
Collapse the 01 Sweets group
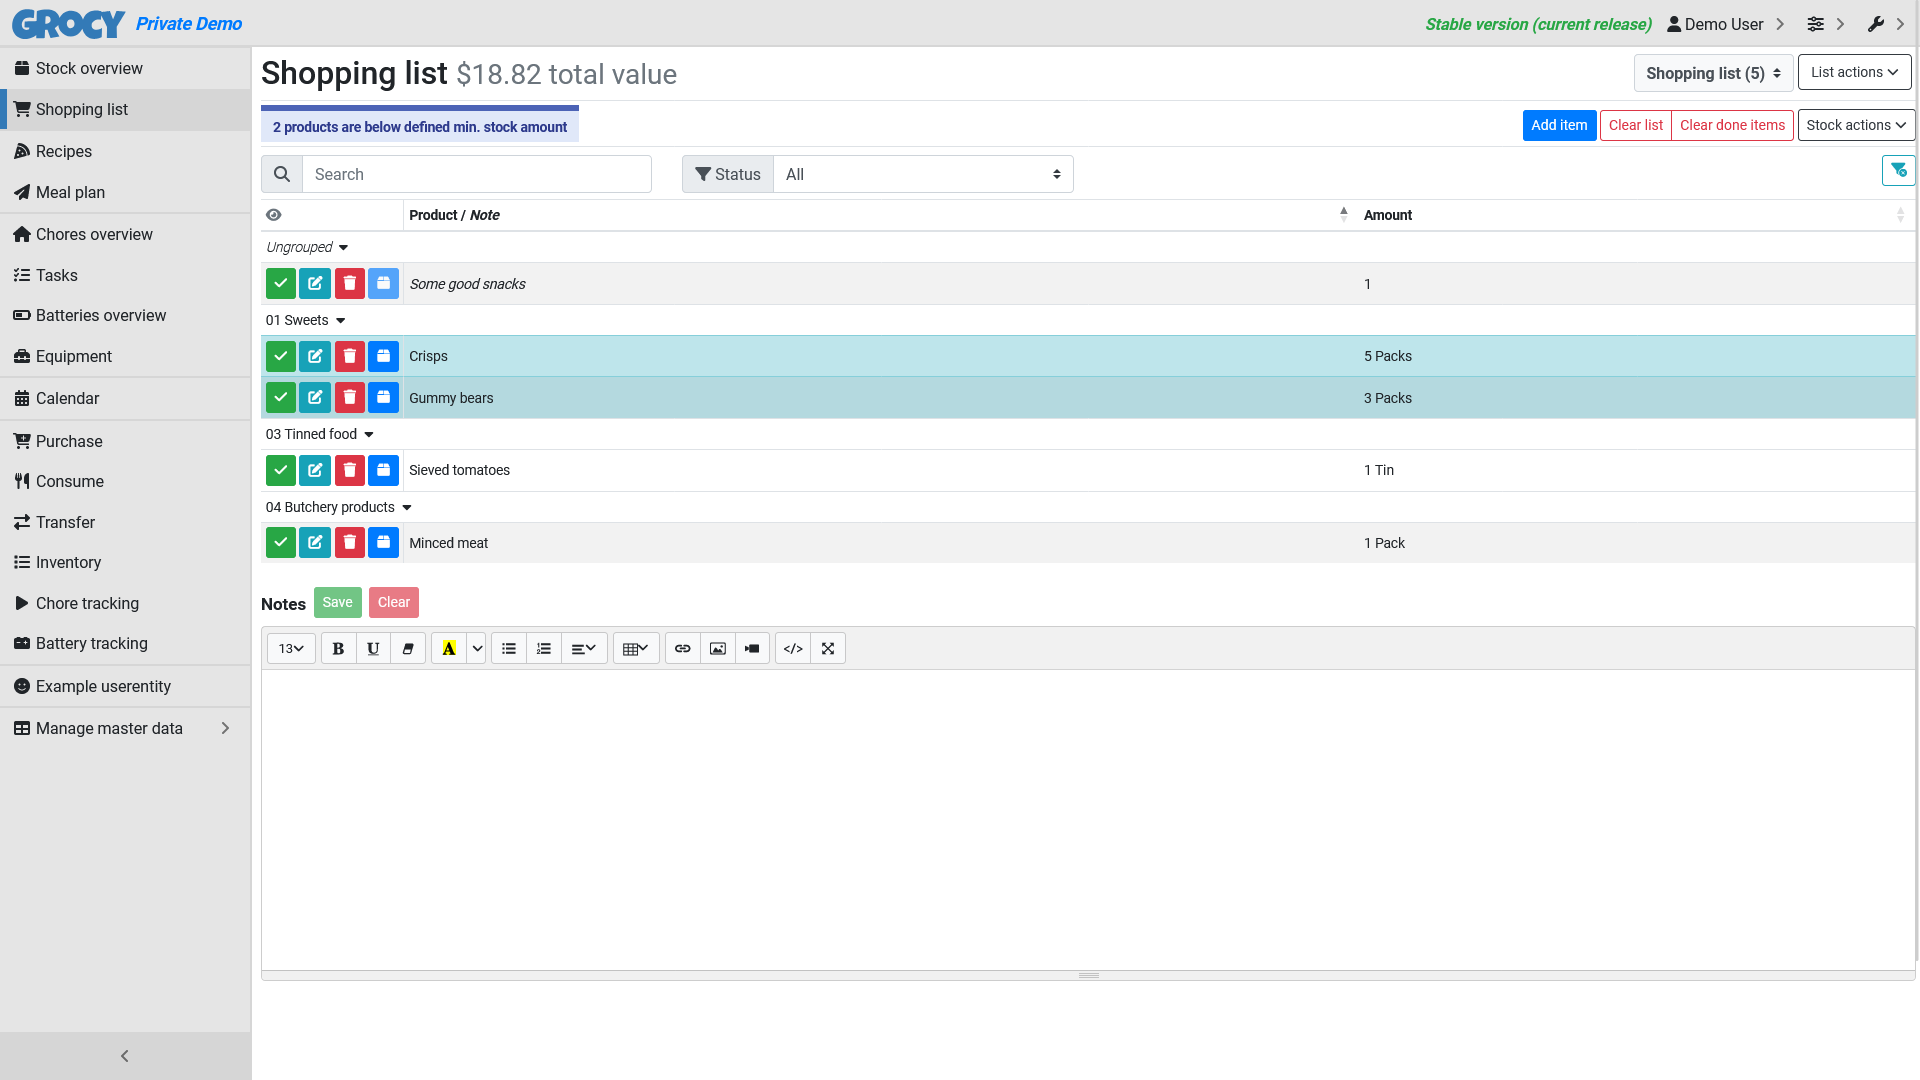[x=340, y=321]
